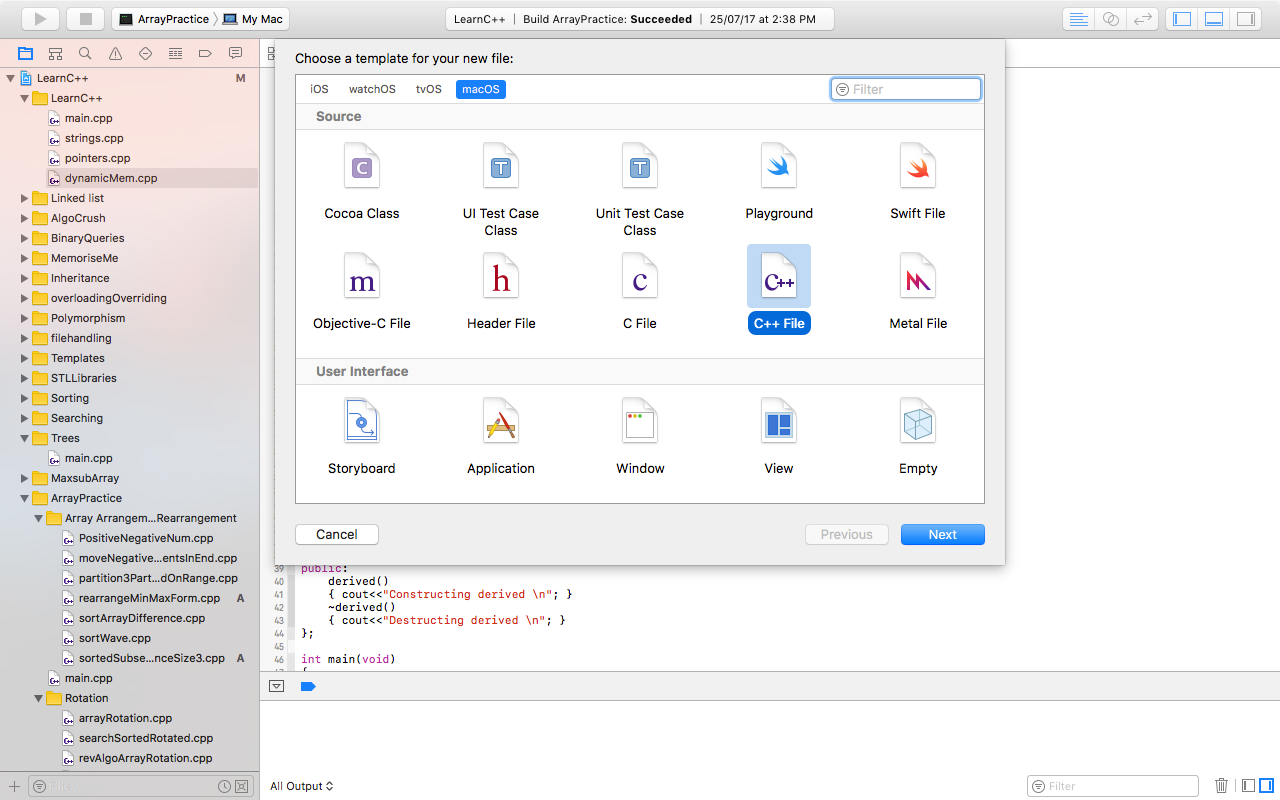Run the project with the Play button
Image resolution: width=1280 pixels, height=800 pixels.
40,19
